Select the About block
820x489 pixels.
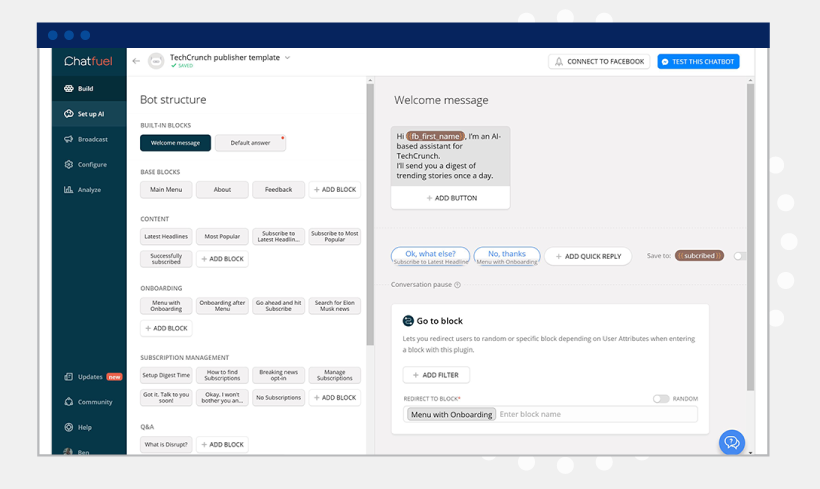(222, 189)
